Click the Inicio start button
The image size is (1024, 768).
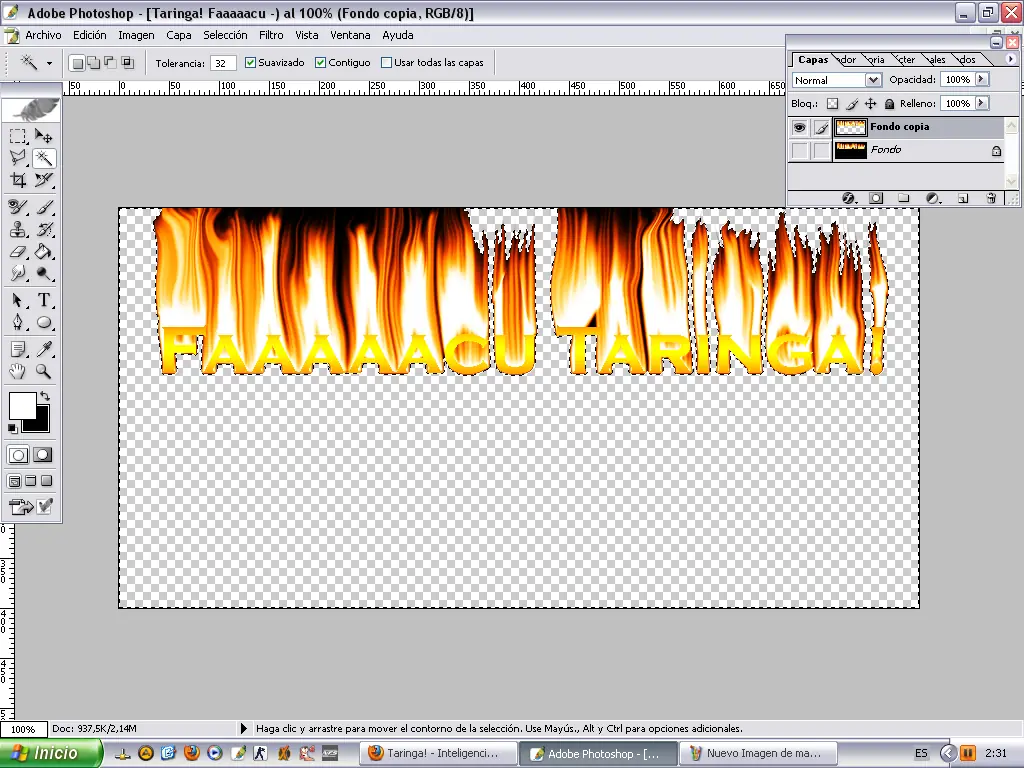coord(50,753)
